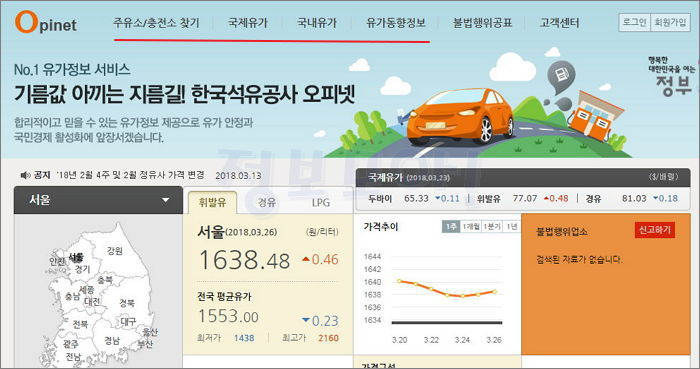Click the 전국 평균유가 1553.00 value

228,316
